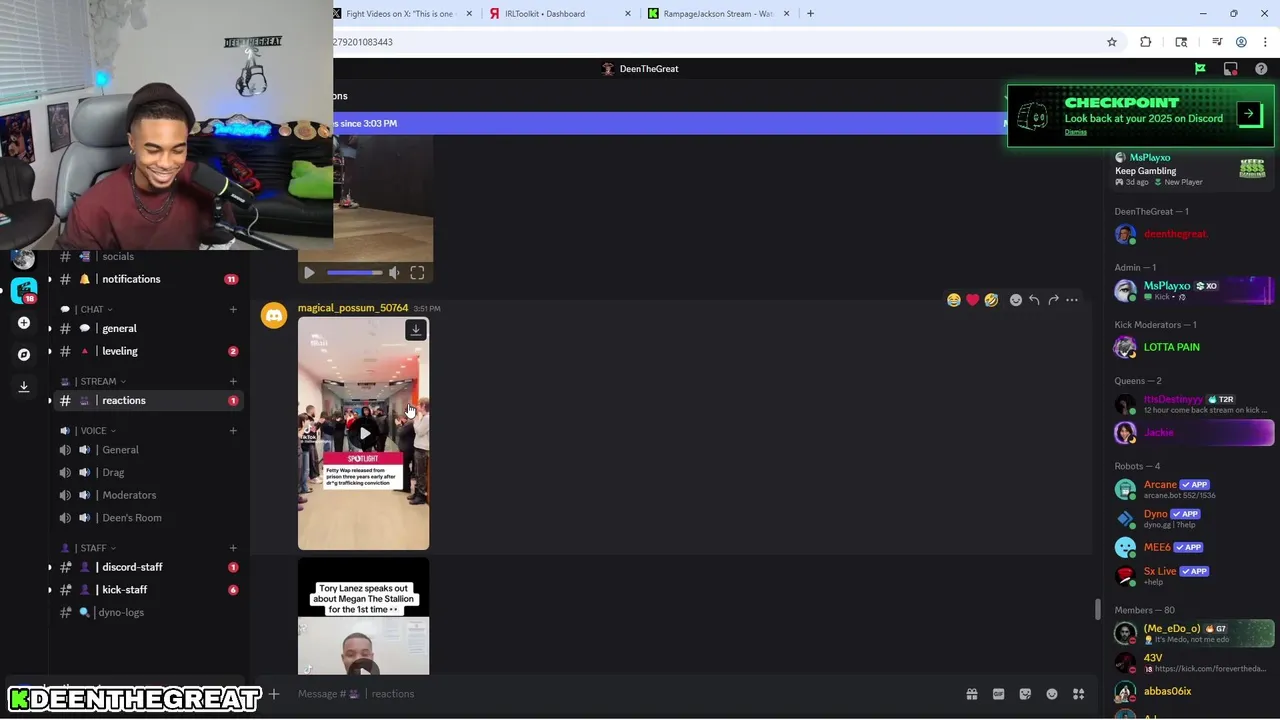
Task: Click the message attachment plus button
Action: point(274,693)
